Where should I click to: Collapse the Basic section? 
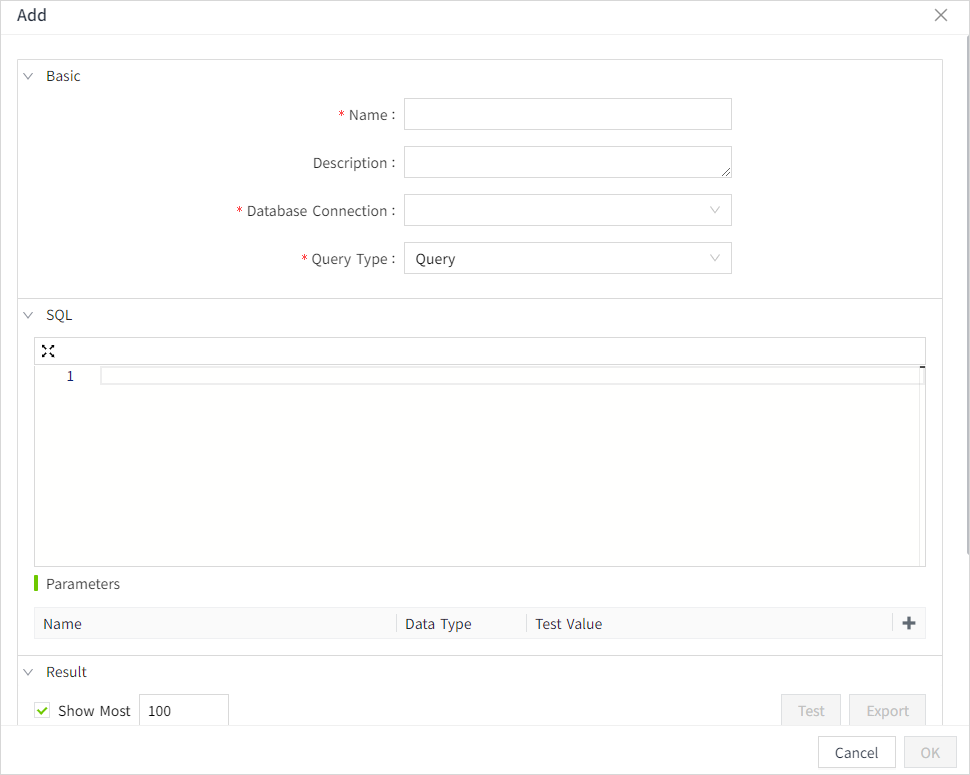[x=28, y=76]
